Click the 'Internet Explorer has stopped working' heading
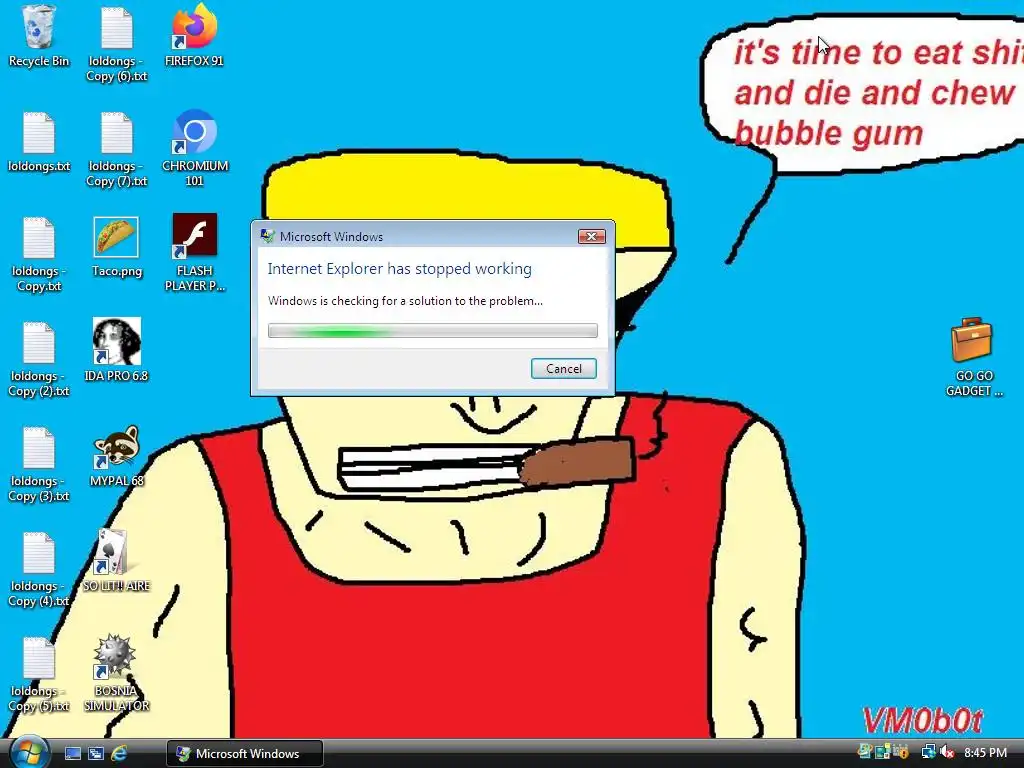The height and width of the screenshot is (768, 1024). click(400, 269)
